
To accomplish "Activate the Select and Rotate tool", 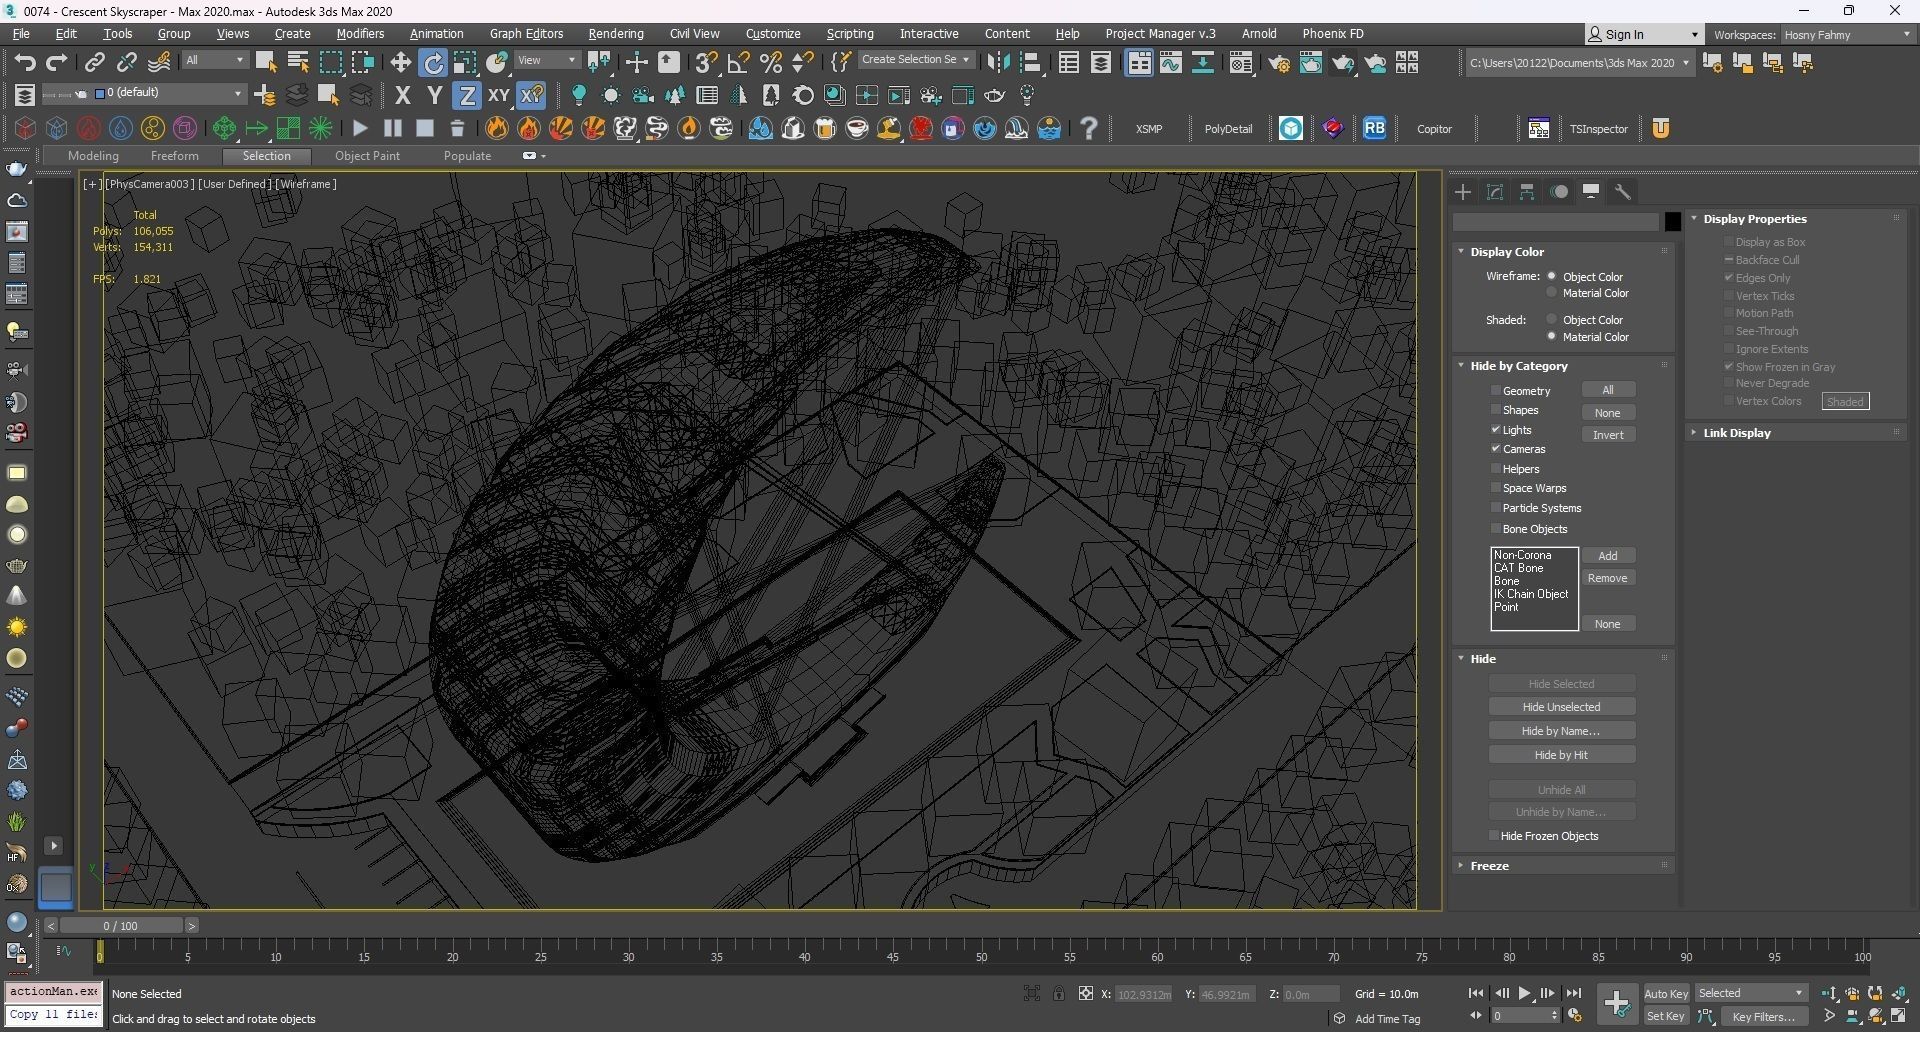I will pyautogui.click(x=433, y=63).
